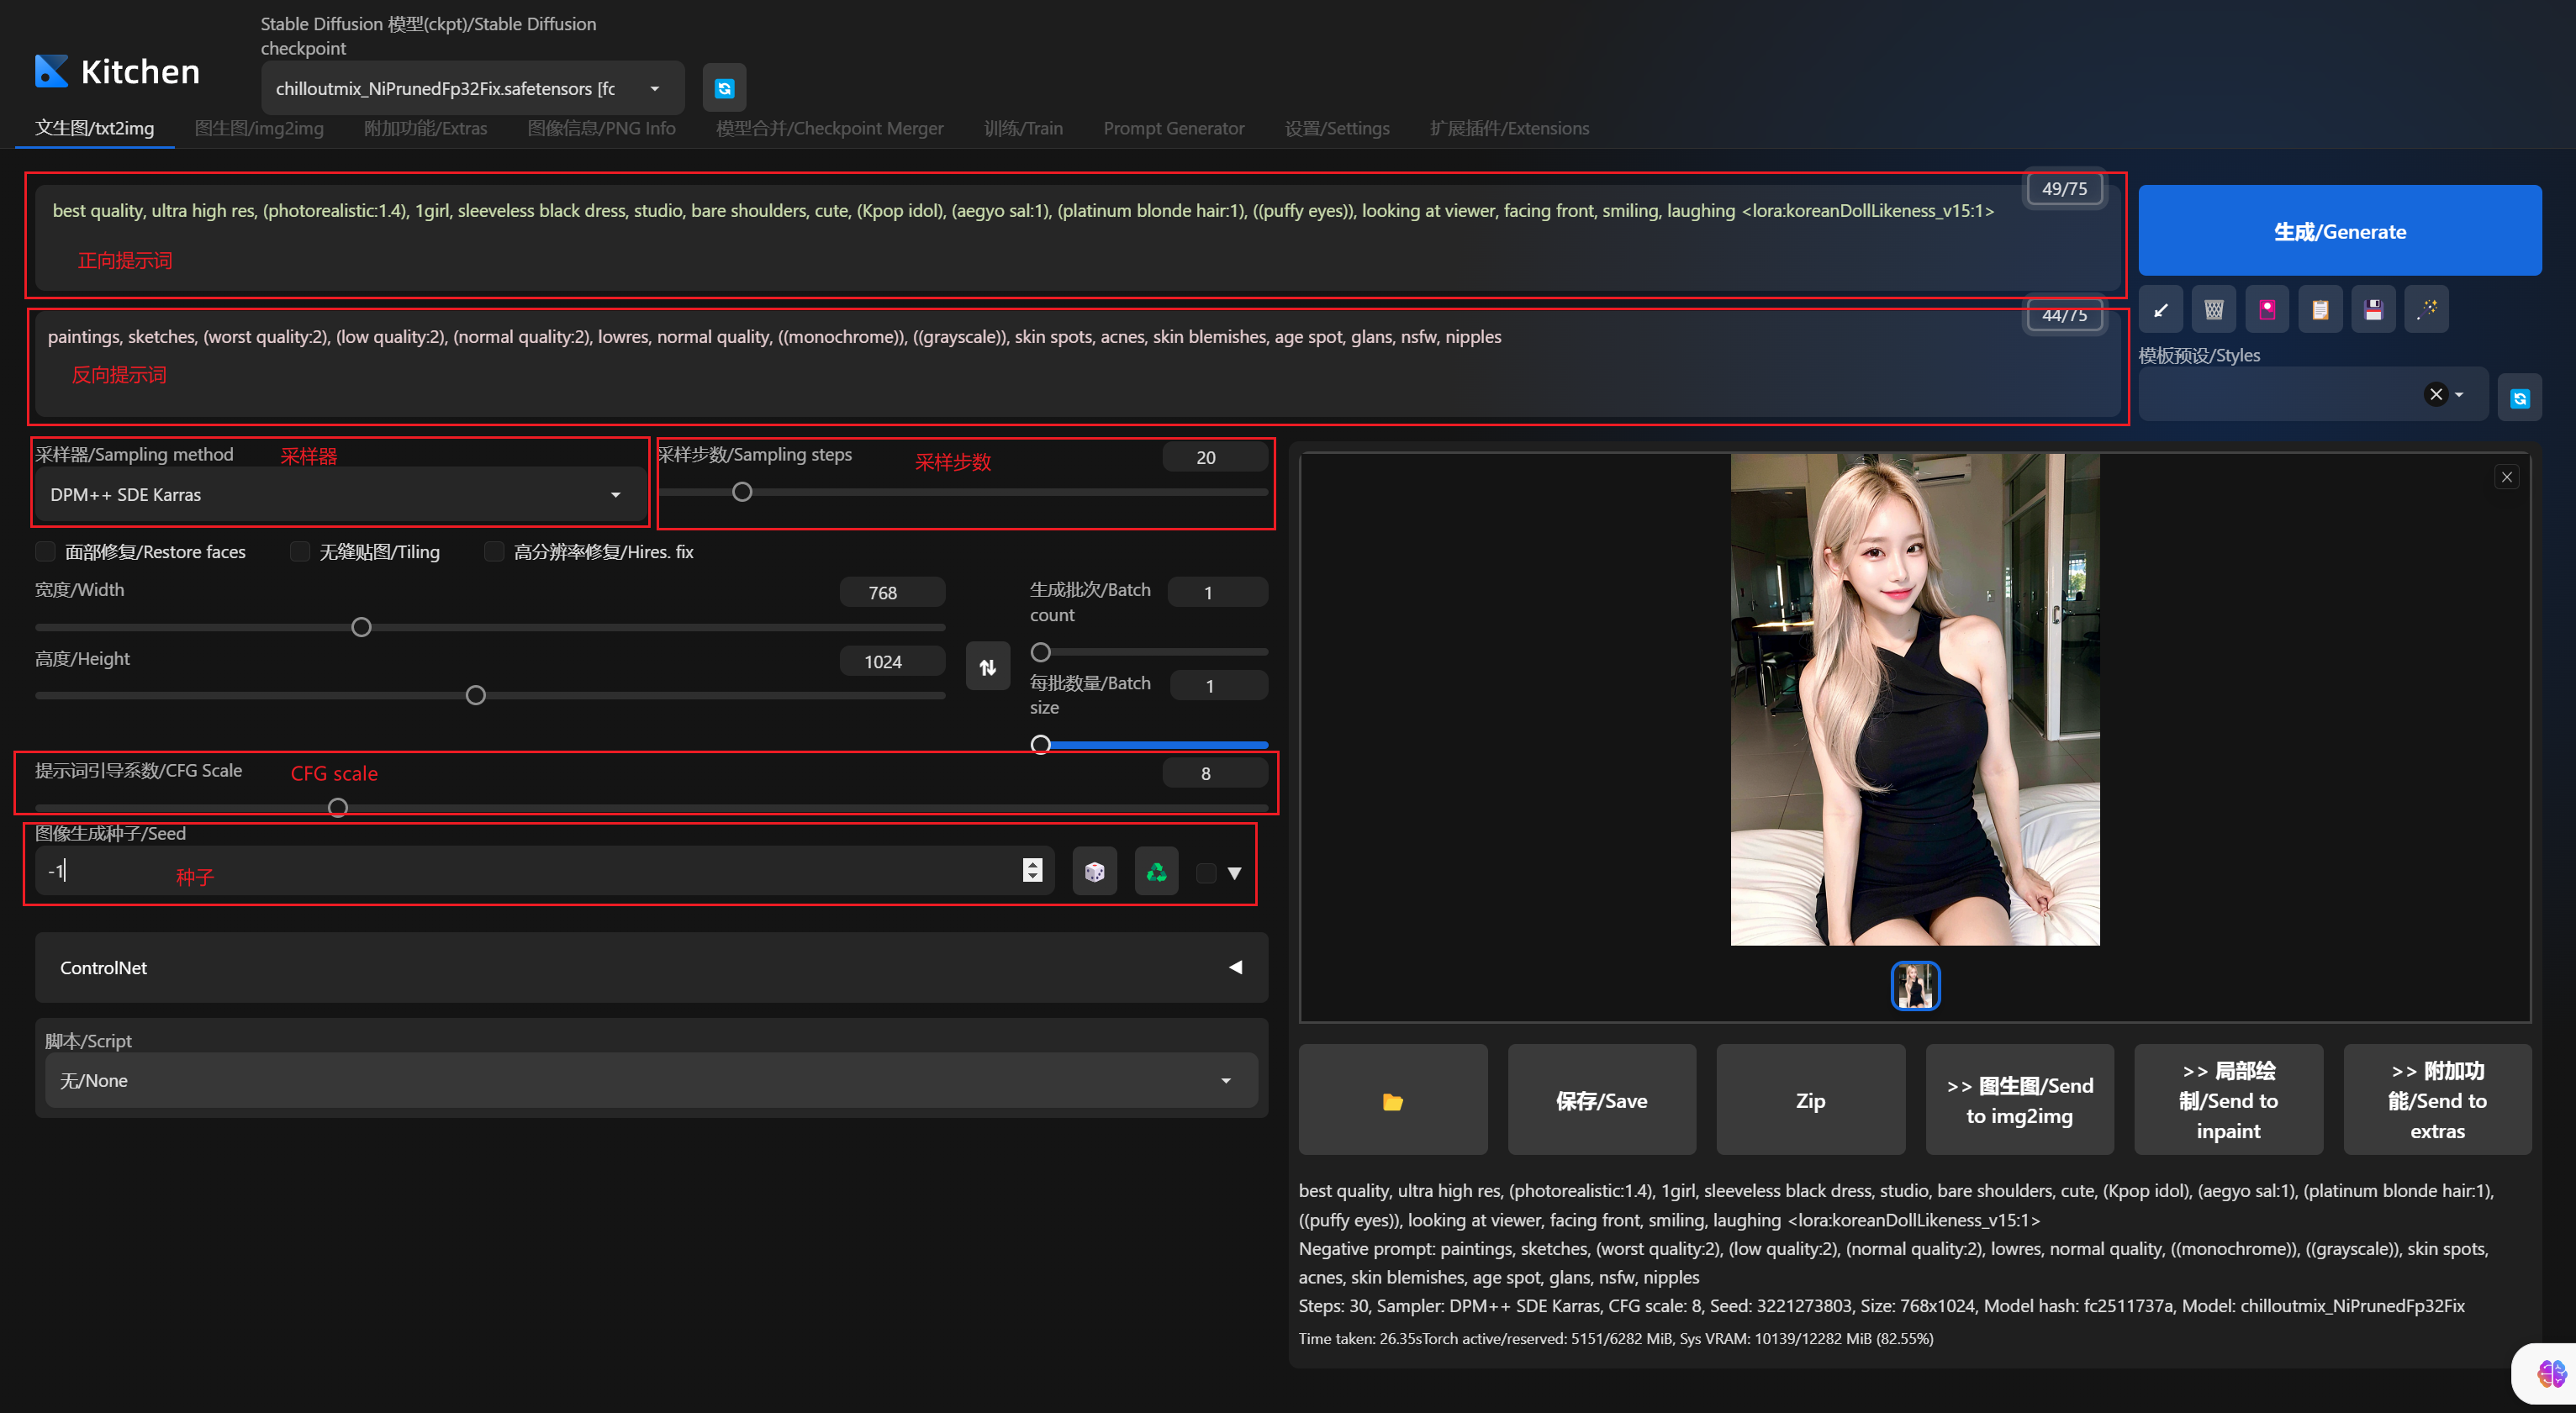Click the magic wand sparkle icon
The image size is (2576, 1413).
tap(2426, 310)
